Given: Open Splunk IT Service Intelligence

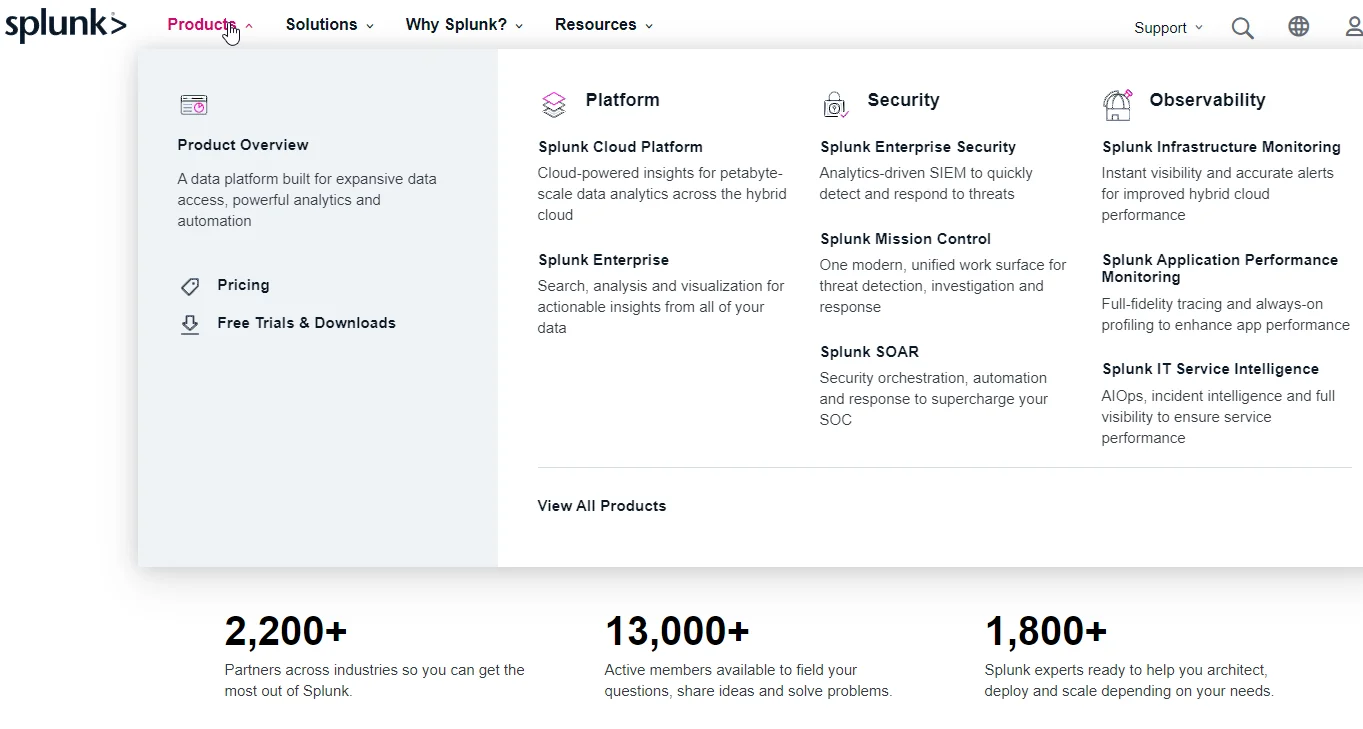Looking at the screenshot, I should pyautogui.click(x=1210, y=369).
